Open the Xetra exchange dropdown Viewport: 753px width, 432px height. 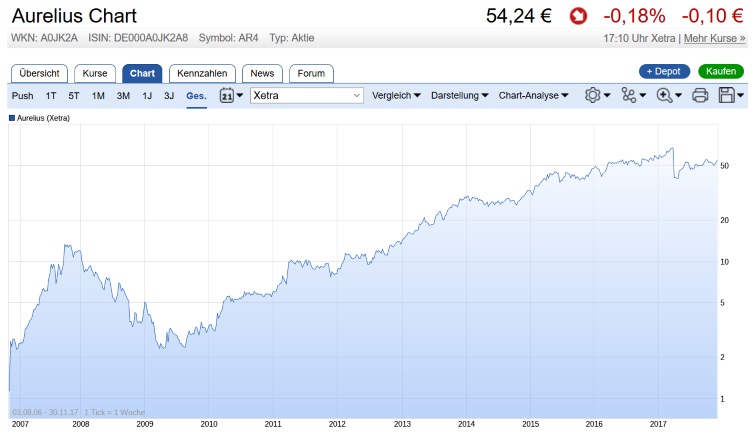(306, 95)
